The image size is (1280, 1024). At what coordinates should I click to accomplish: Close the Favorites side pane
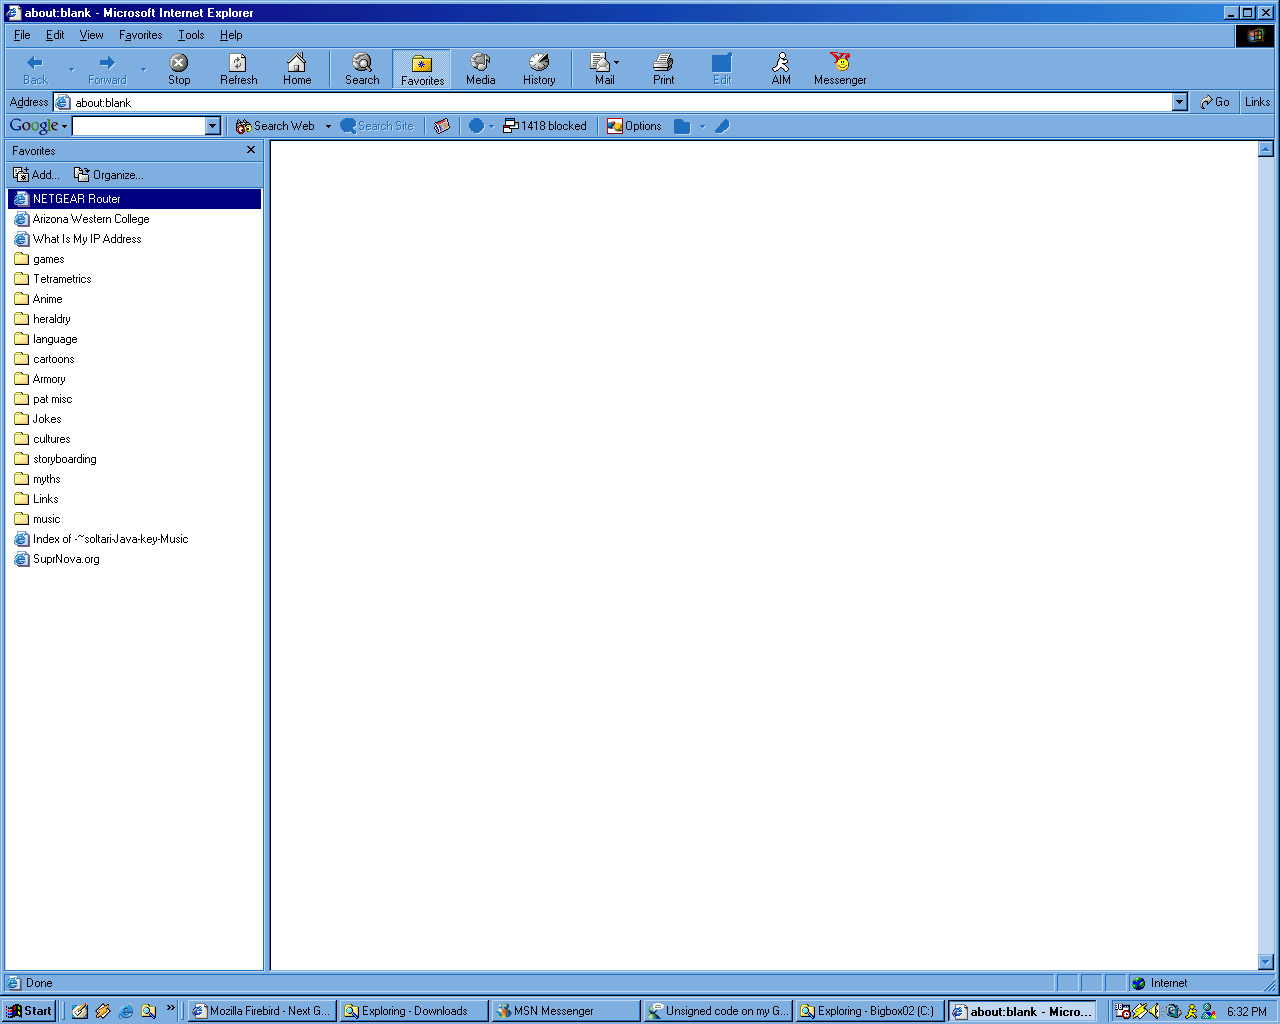pyautogui.click(x=251, y=150)
